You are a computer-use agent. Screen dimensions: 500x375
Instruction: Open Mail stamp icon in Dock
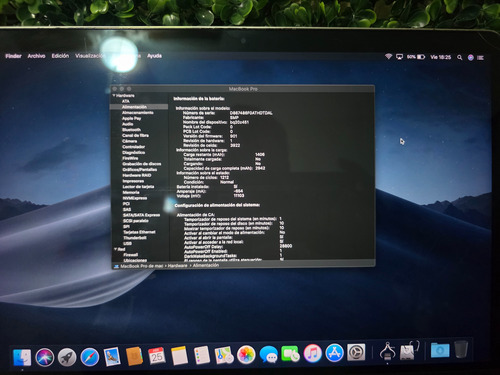coord(112,357)
